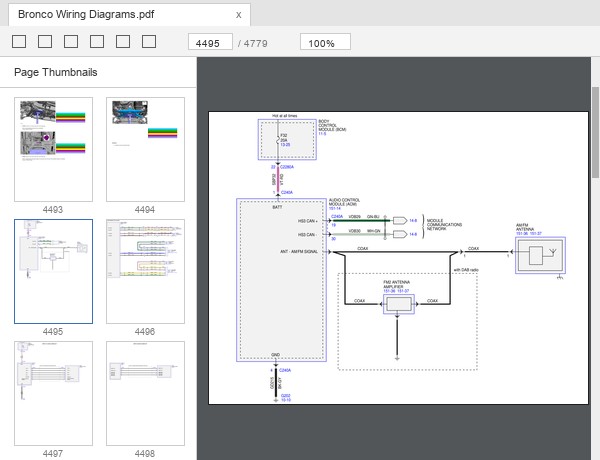Click the WH-GN wire color label

[374, 231]
